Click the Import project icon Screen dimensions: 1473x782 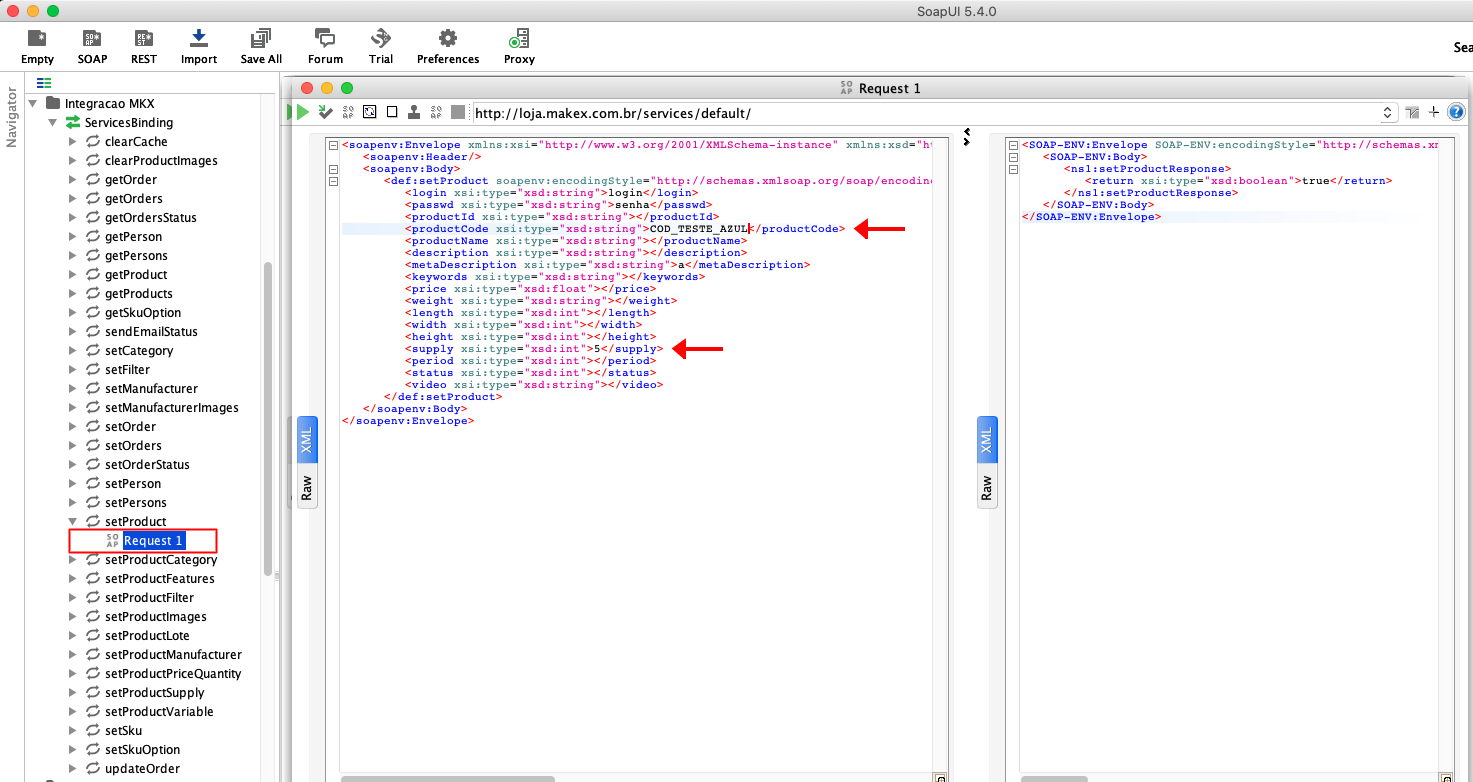tap(198, 39)
